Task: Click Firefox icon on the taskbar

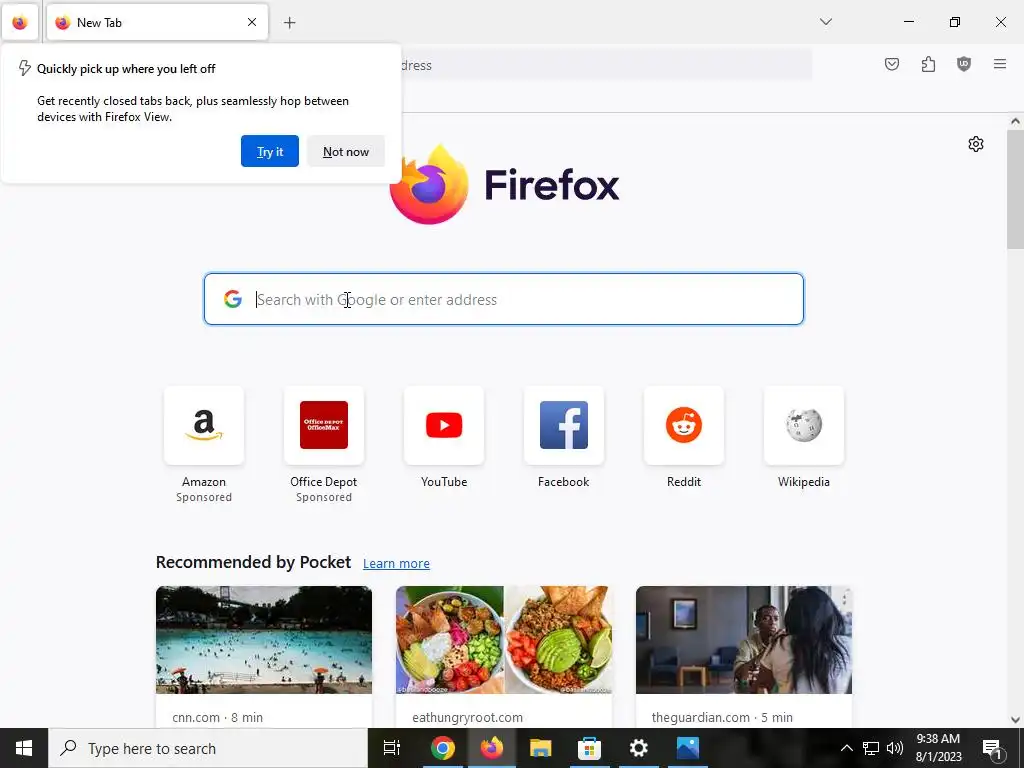Action: pyautogui.click(x=492, y=748)
